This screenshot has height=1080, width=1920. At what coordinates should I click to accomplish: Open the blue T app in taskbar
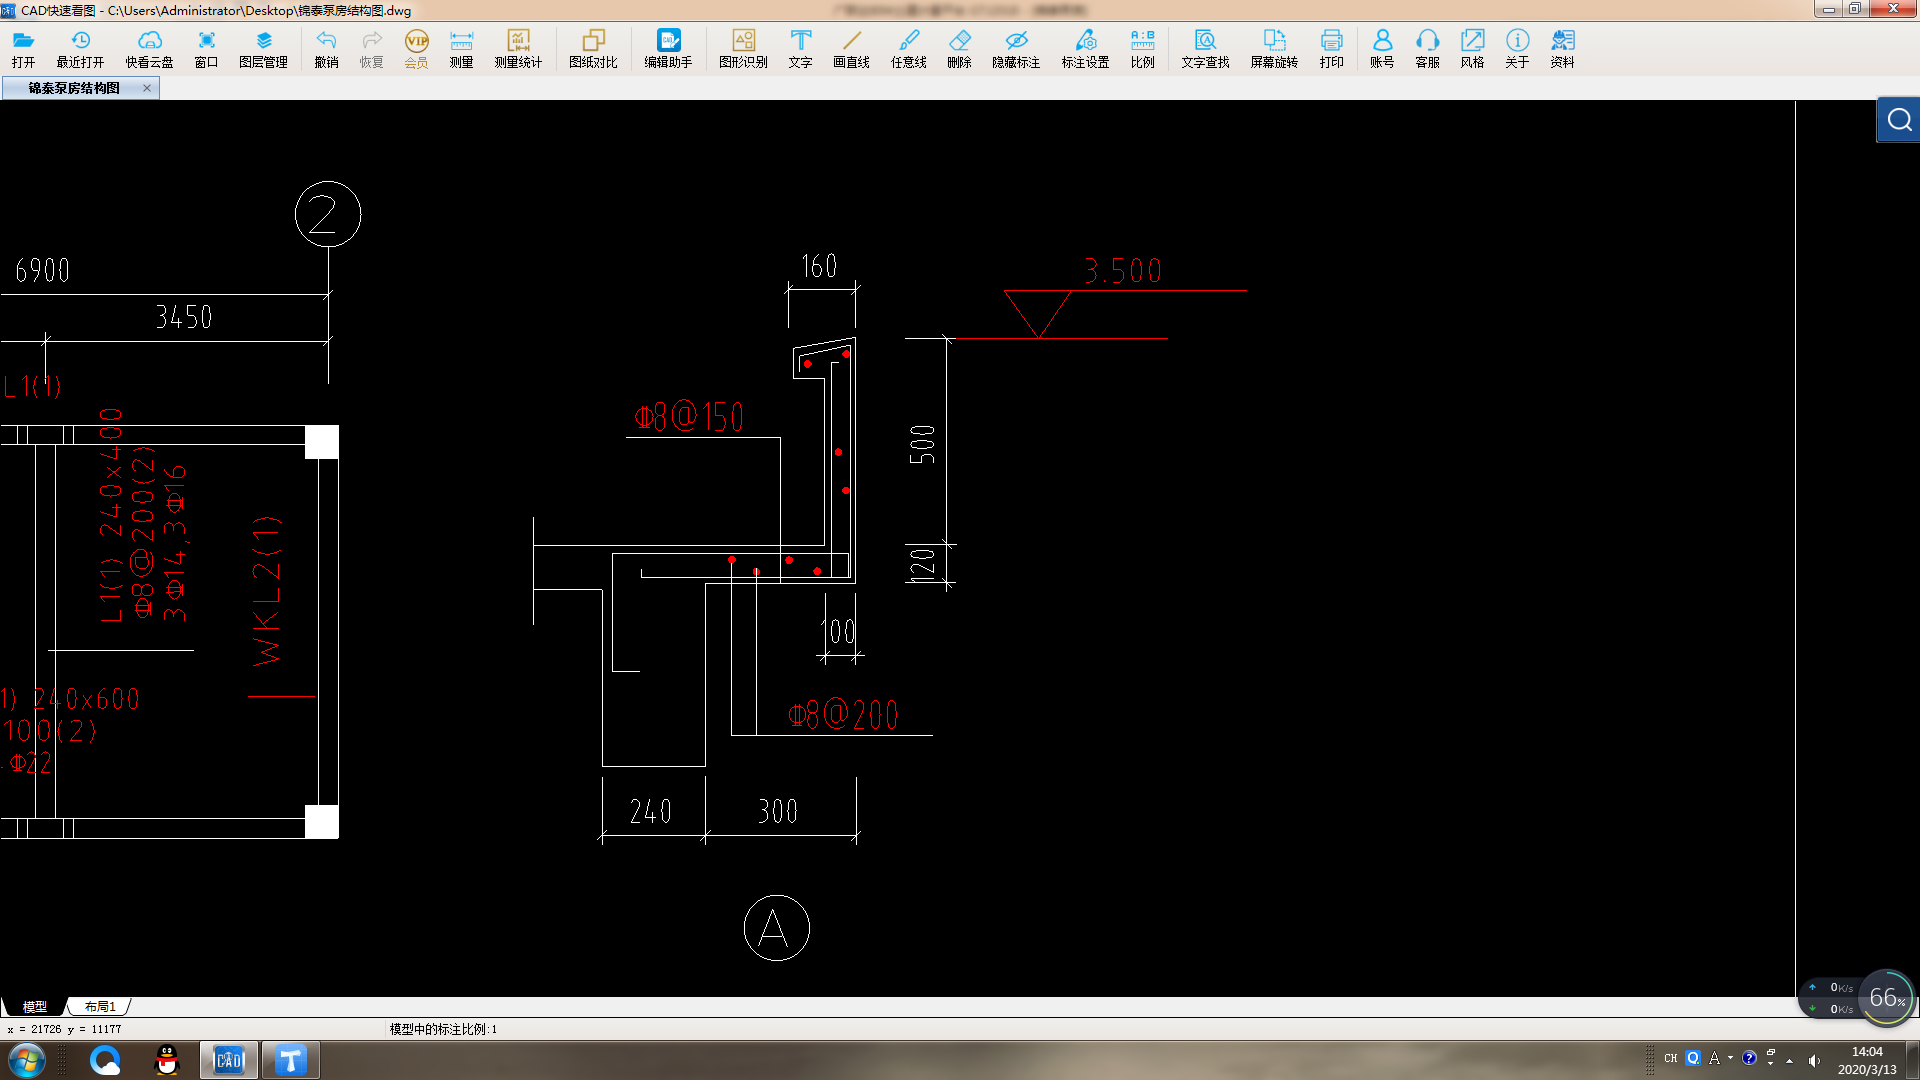click(291, 1060)
